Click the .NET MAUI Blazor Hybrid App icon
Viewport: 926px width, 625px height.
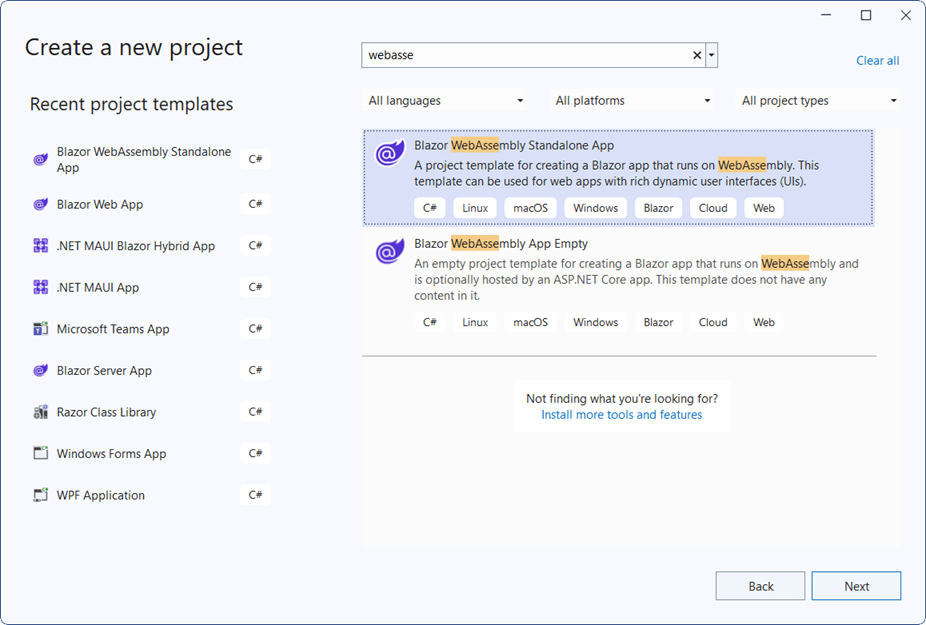pos(40,245)
